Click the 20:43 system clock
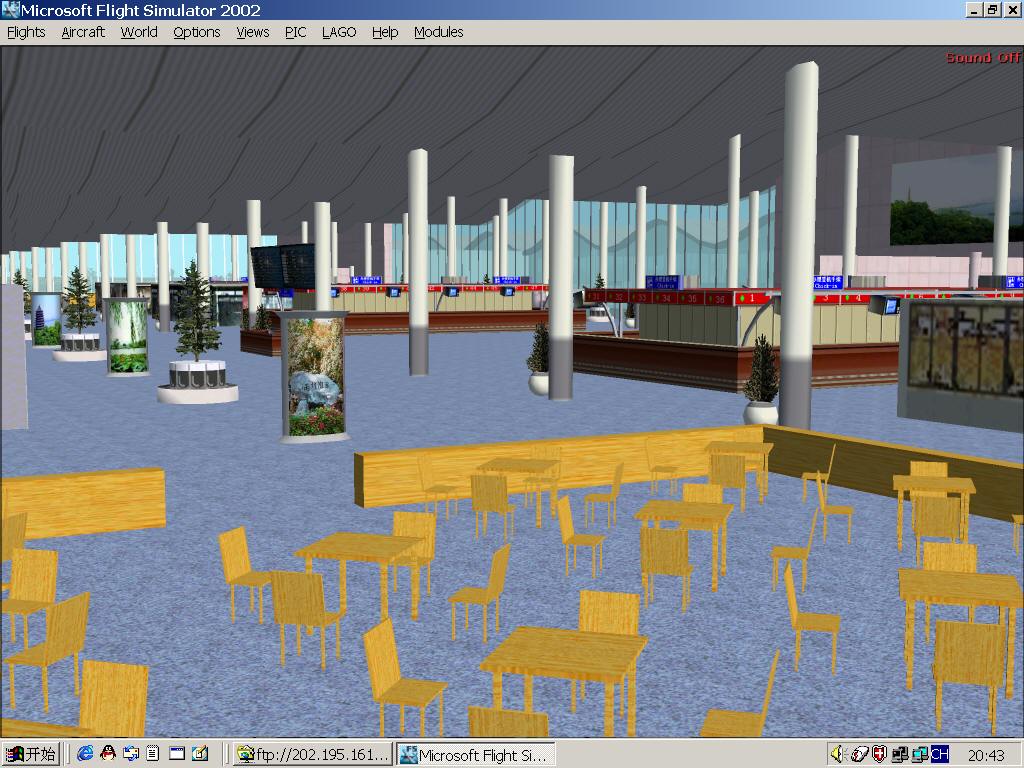 pos(986,755)
